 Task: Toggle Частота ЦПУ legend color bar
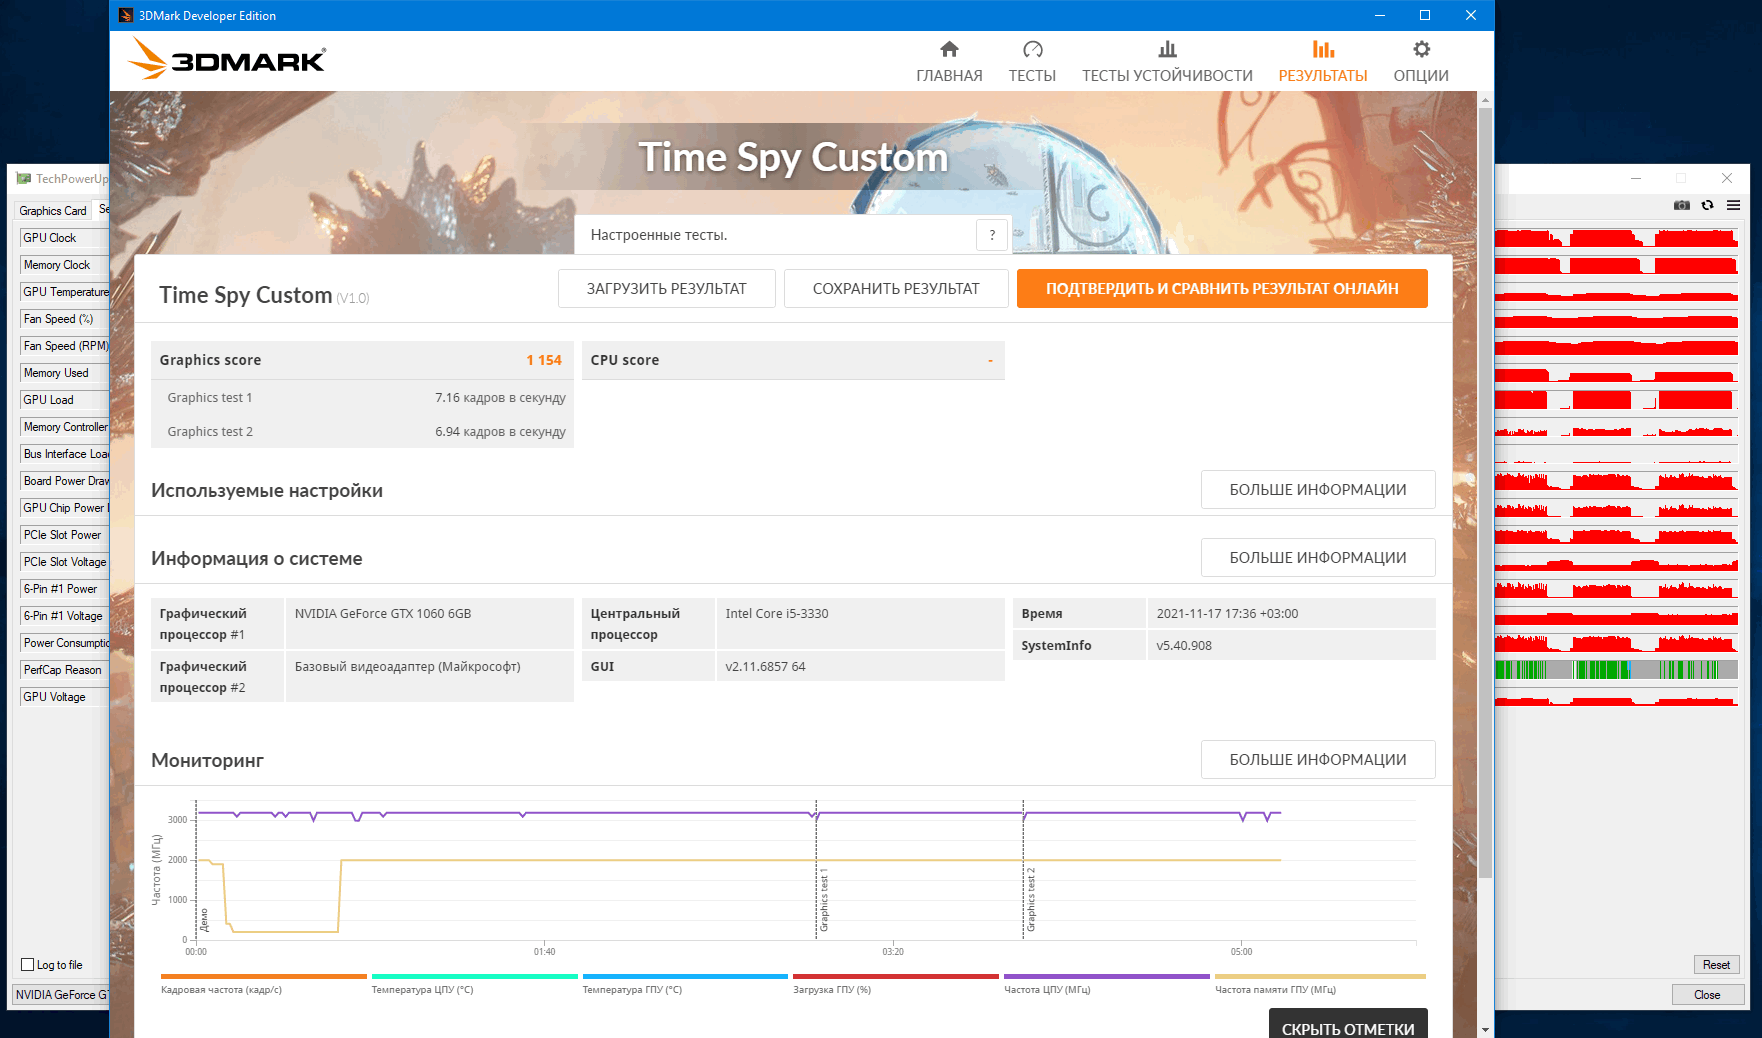pyautogui.click(x=1107, y=976)
